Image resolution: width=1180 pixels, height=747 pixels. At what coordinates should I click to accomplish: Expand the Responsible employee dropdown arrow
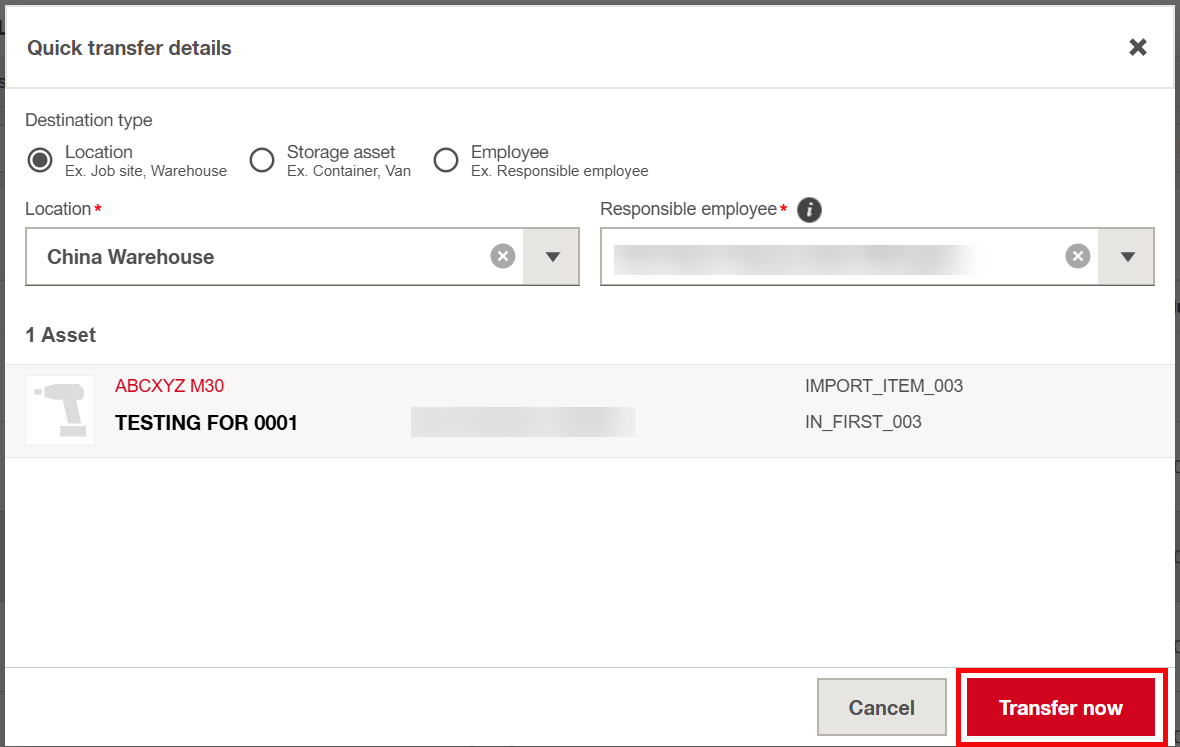(x=1127, y=257)
